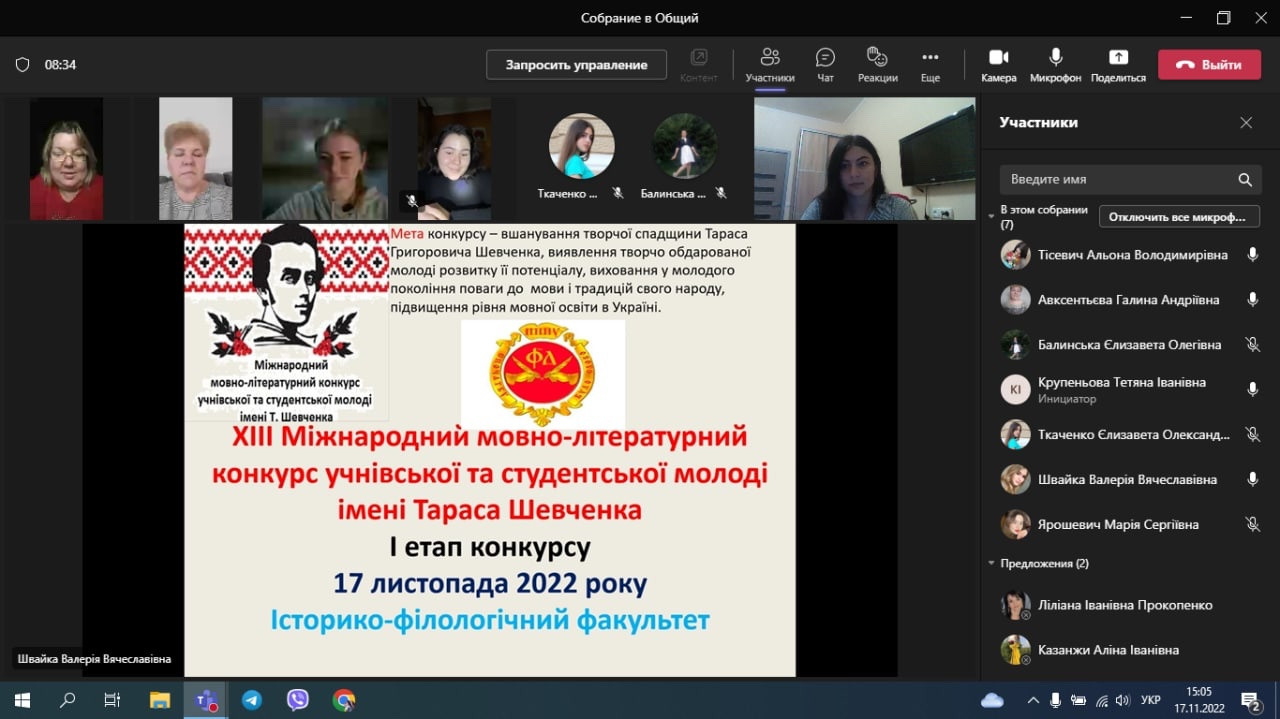Open the More (Еще) options icon
Screen dimensions: 1280x719
930,65
